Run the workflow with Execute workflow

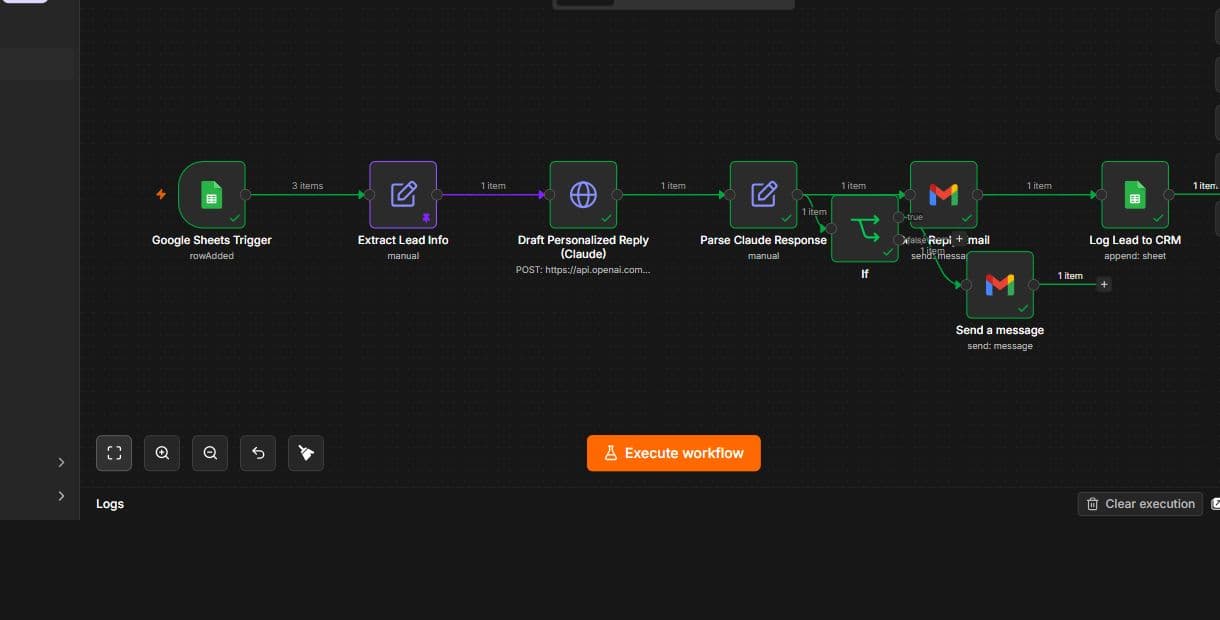coord(673,453)
